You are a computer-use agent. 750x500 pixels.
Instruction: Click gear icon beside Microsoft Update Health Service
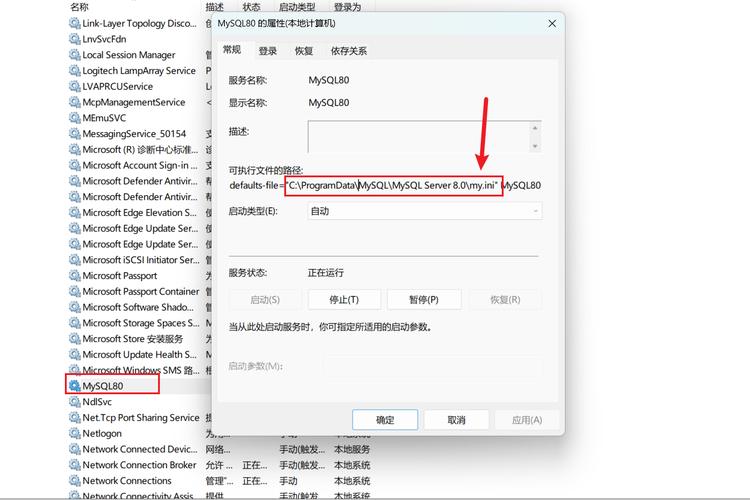pyautogui.click(x=75, y=355)
